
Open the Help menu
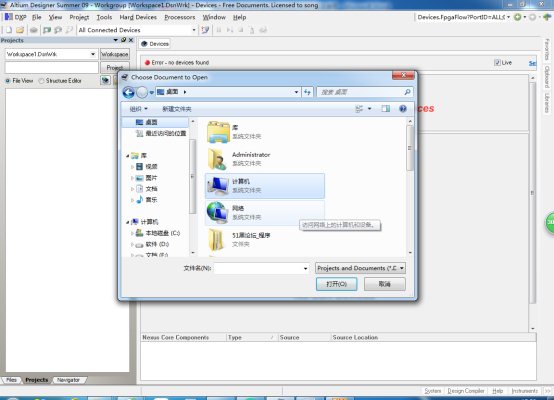pos(239,17)
